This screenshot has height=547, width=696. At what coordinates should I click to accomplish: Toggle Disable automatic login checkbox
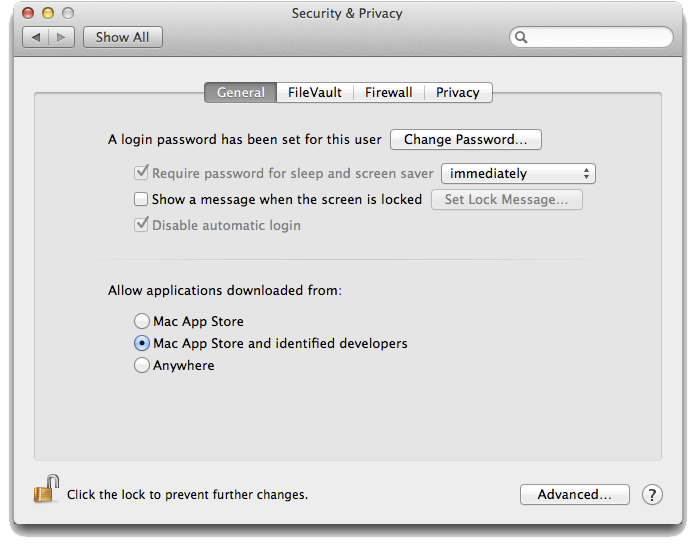click(x=141, y=225)
